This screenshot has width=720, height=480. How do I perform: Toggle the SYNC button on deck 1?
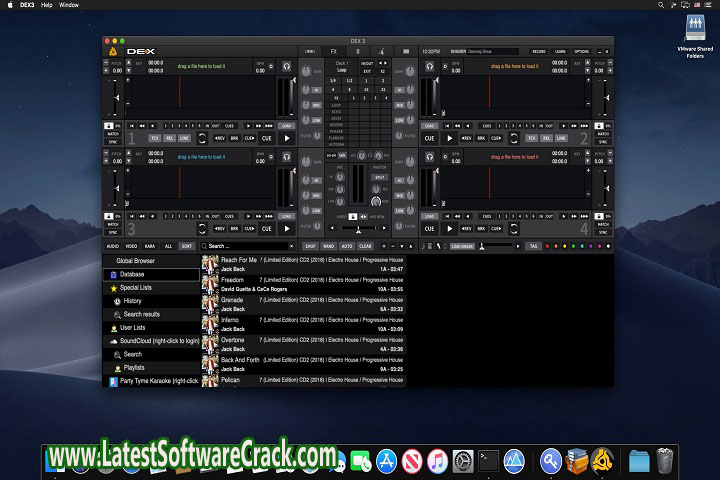(113, 142)
